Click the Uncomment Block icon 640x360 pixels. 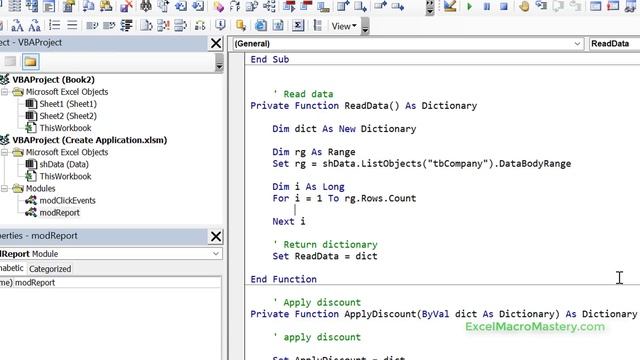[109, 26]
